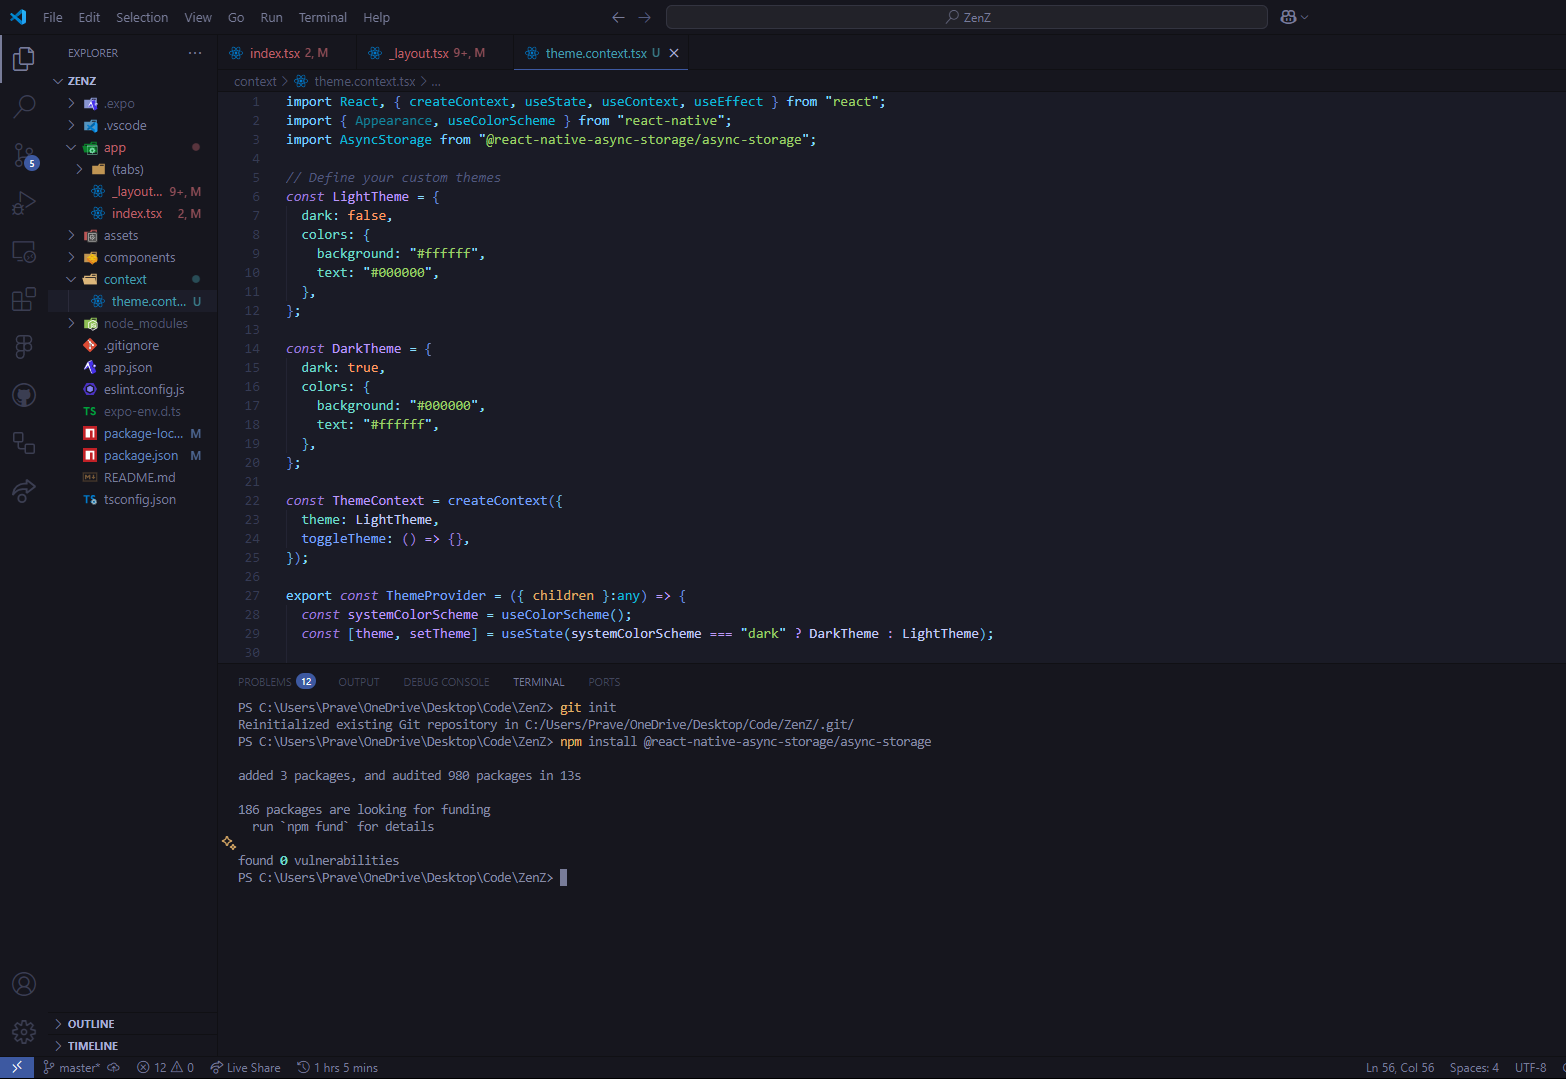
Task: Open the Selection menu
Action: click(x=142, y=17)
